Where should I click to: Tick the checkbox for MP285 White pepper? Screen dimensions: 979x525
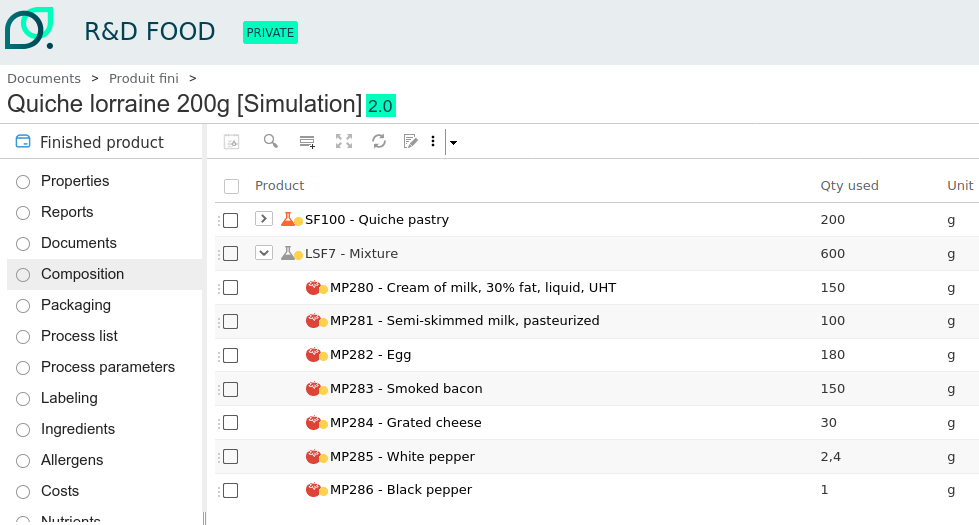tap(230, 457)
